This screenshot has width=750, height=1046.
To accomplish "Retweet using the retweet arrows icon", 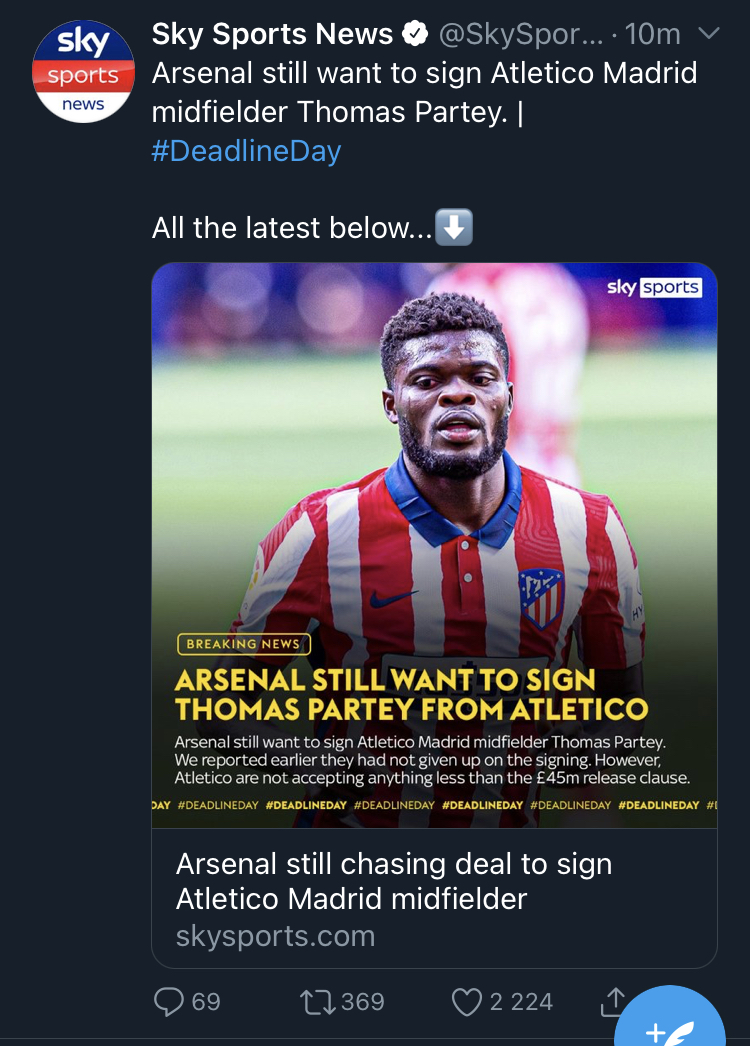I will pyautogui.click(x=317, y=1001).
